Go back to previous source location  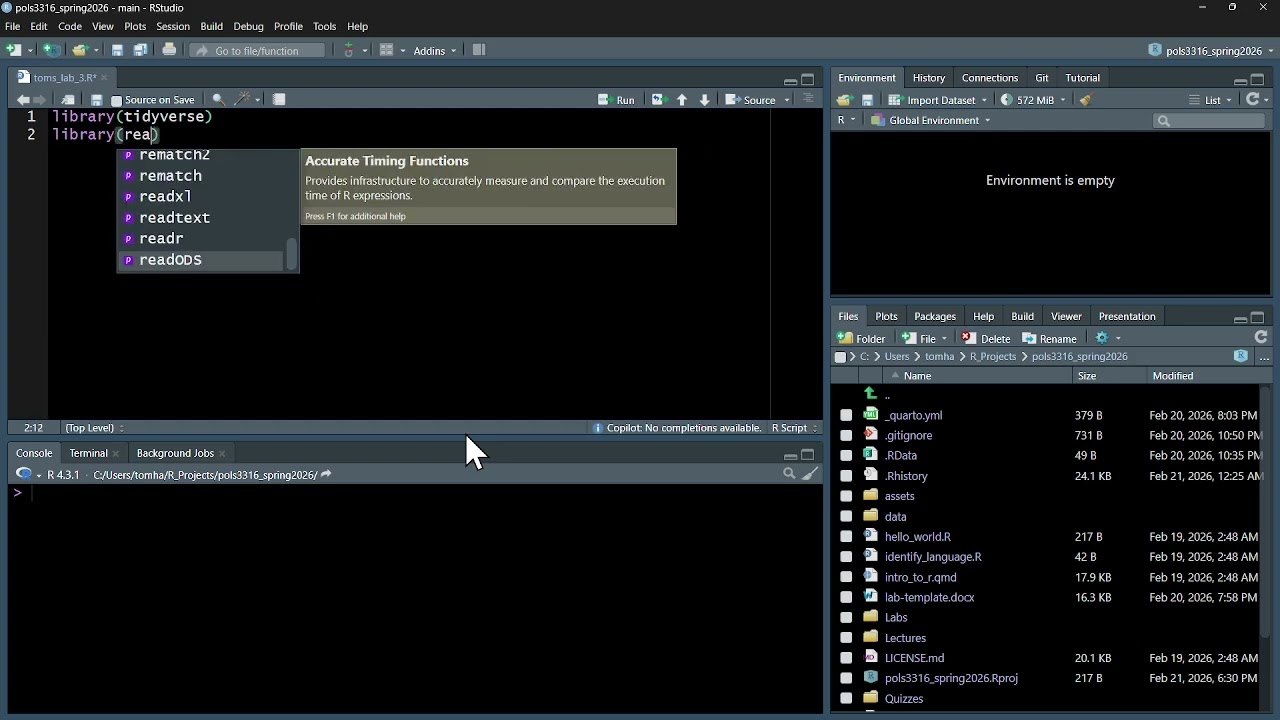pos(22,100)
